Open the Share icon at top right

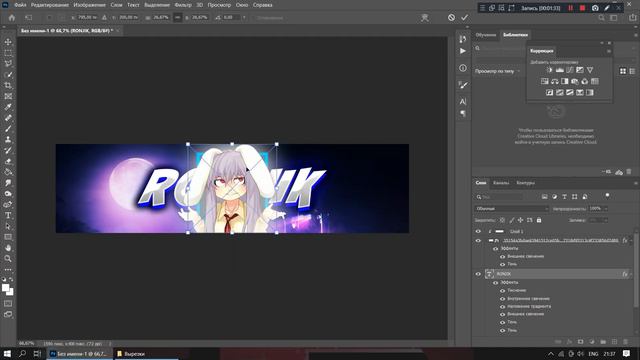click(x=633, y=18)
